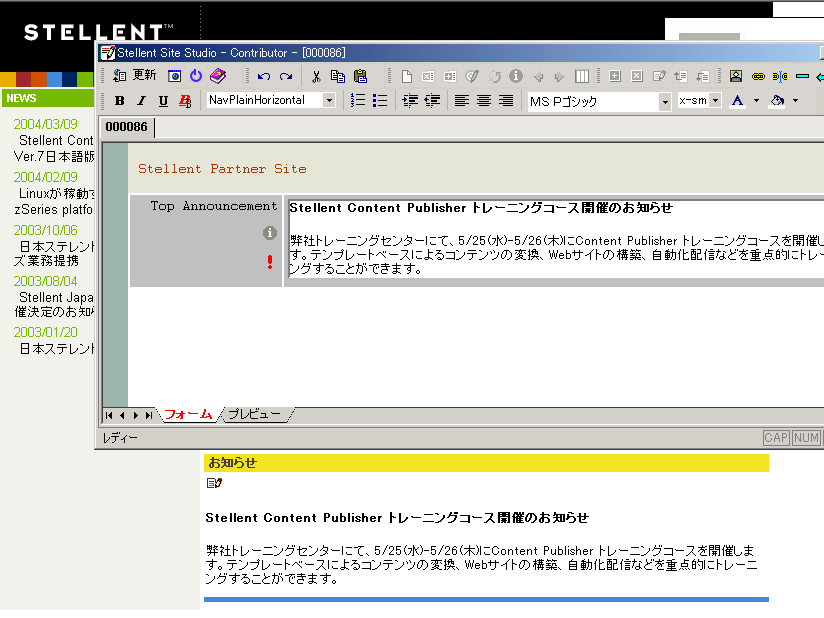The width and height of the screenshot is (824, 618).
Task: Click the edit element pencil icon
Action: (659, 76)
